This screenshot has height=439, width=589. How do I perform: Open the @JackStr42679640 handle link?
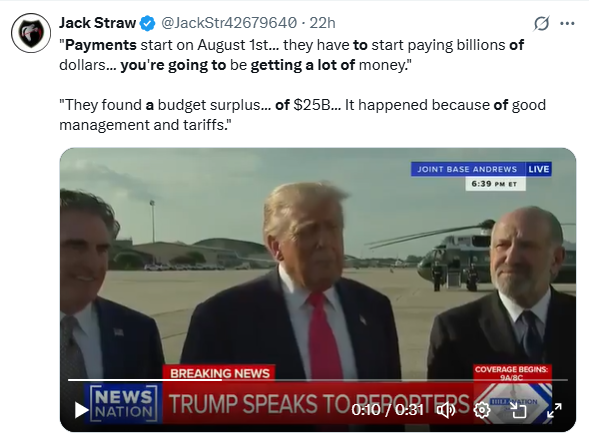(x=229, y=23)
